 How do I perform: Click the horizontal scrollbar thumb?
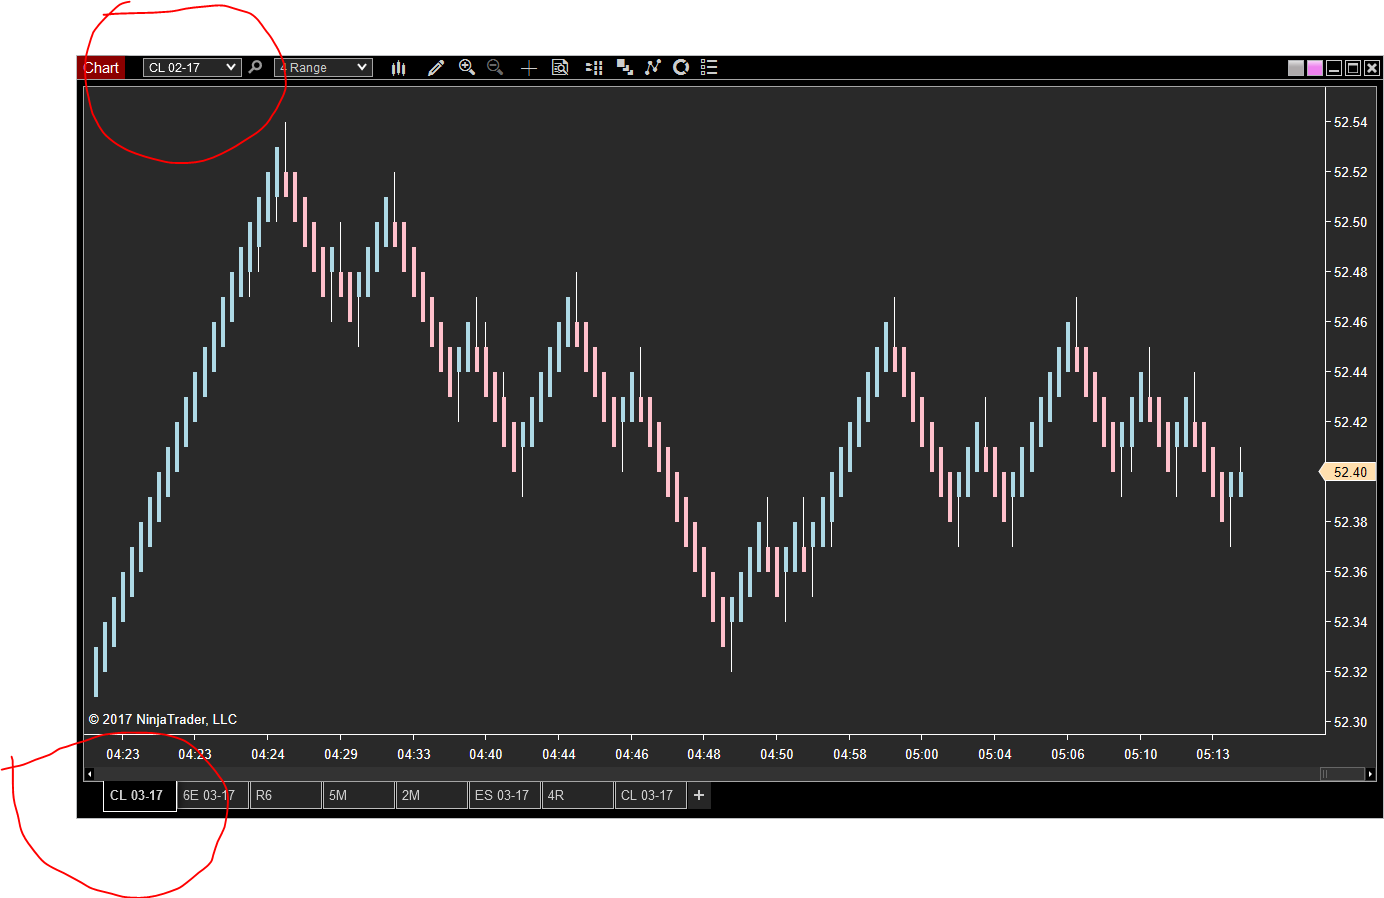click(x=1342, y=773)
